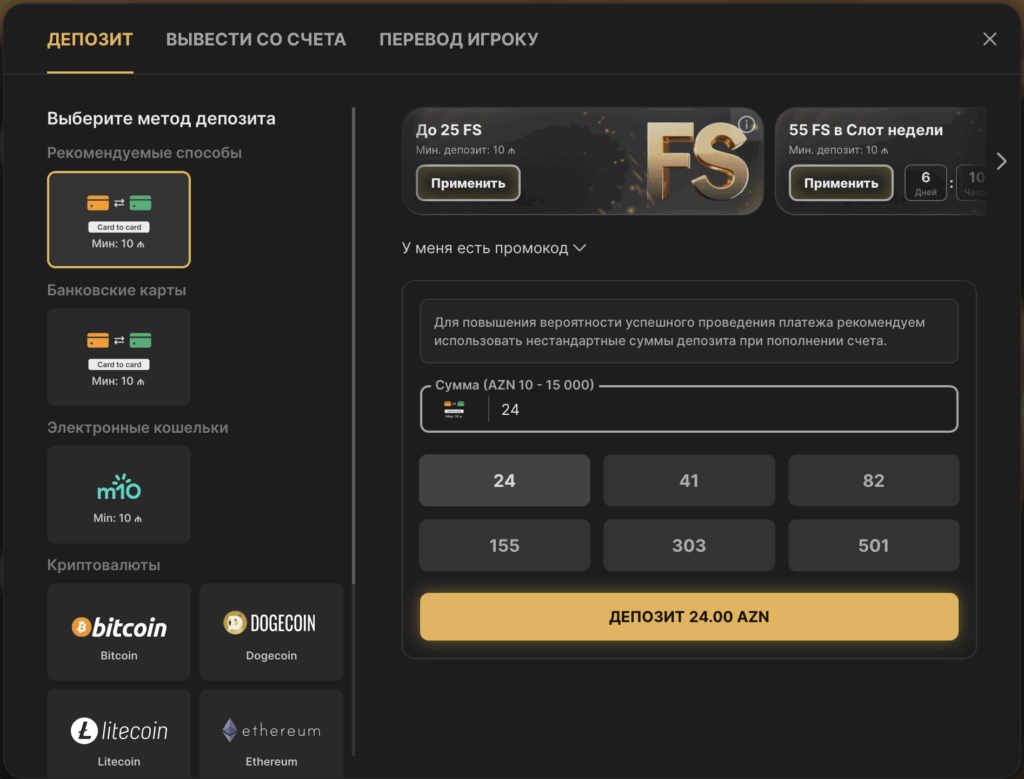Select m10 e-wallet payment method
This screenshot has height=779, width=1024.
(119, 494)
